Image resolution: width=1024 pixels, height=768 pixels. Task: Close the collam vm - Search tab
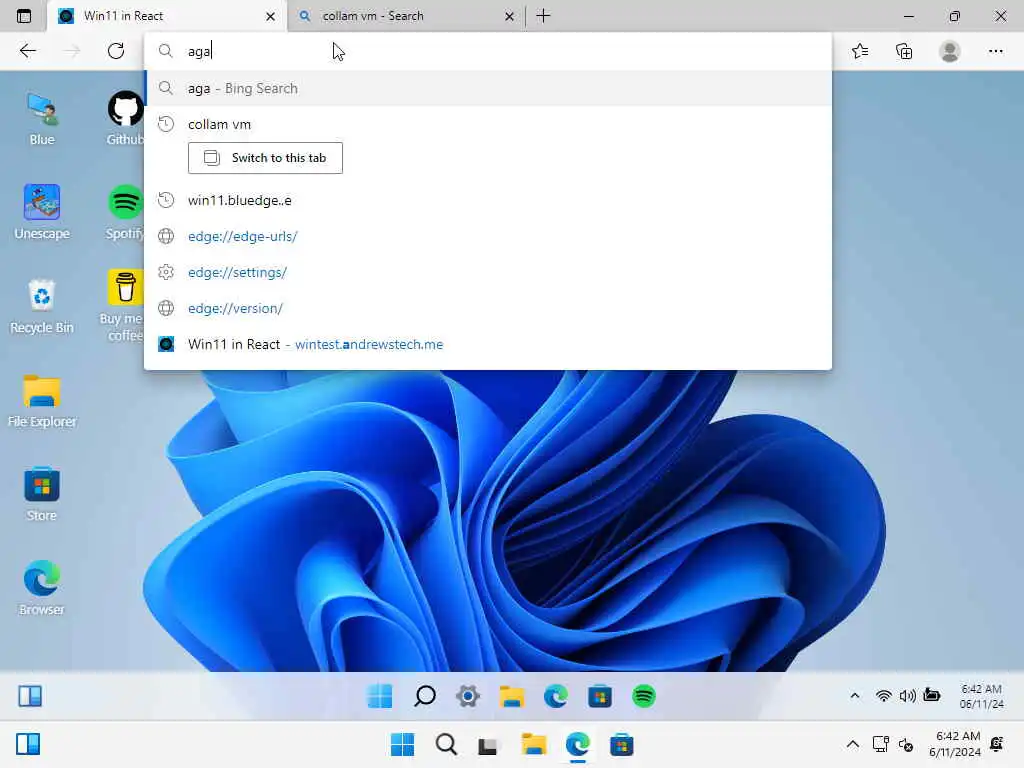pos(509,16)
